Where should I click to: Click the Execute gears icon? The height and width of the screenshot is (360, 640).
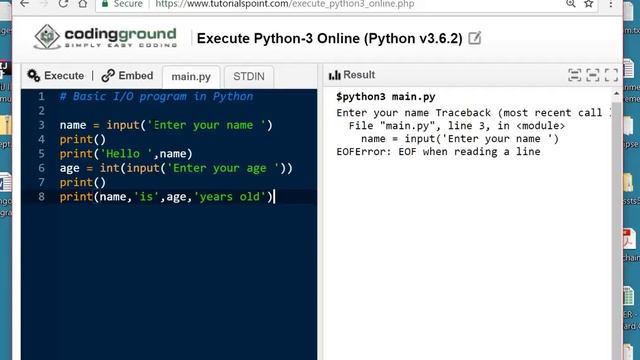click(33, 76)
